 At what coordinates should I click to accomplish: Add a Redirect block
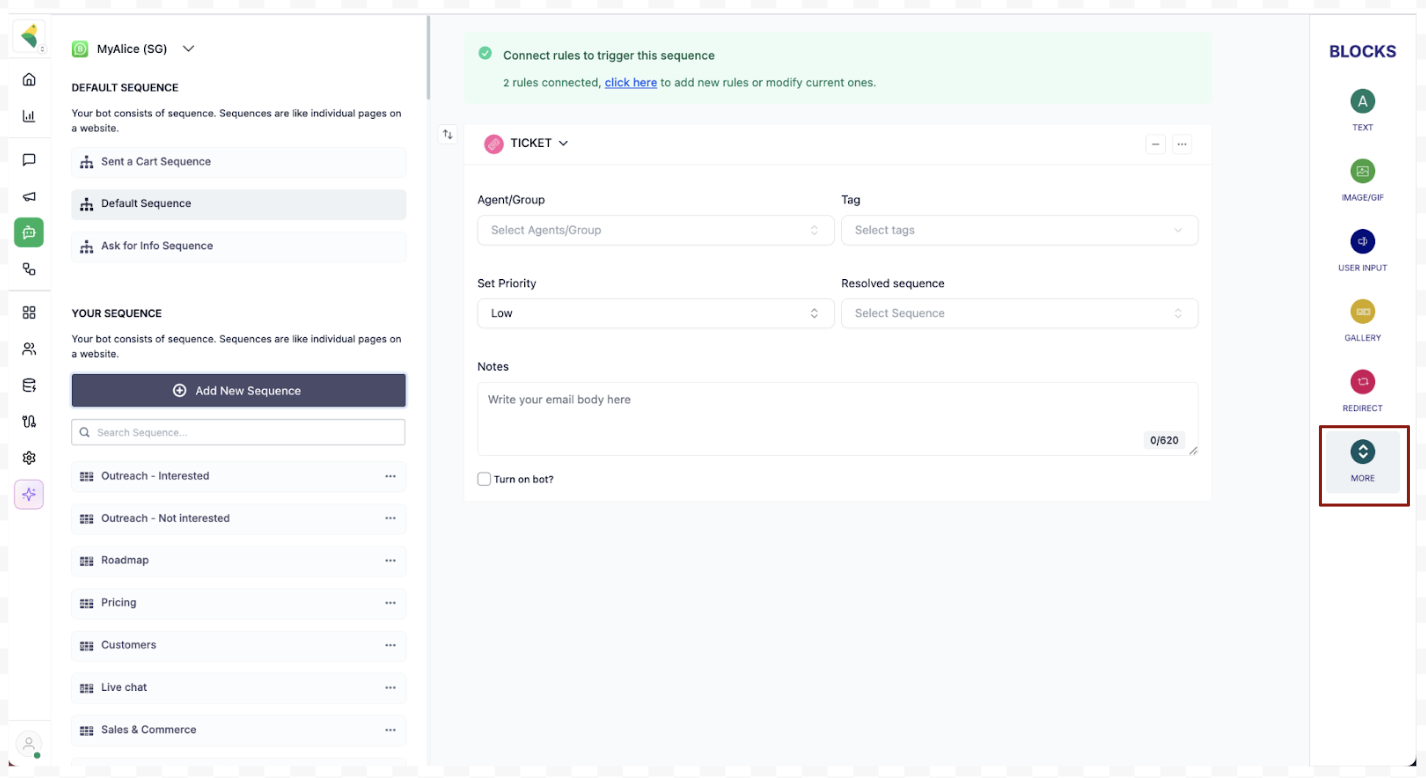[x=1362, y=390]
